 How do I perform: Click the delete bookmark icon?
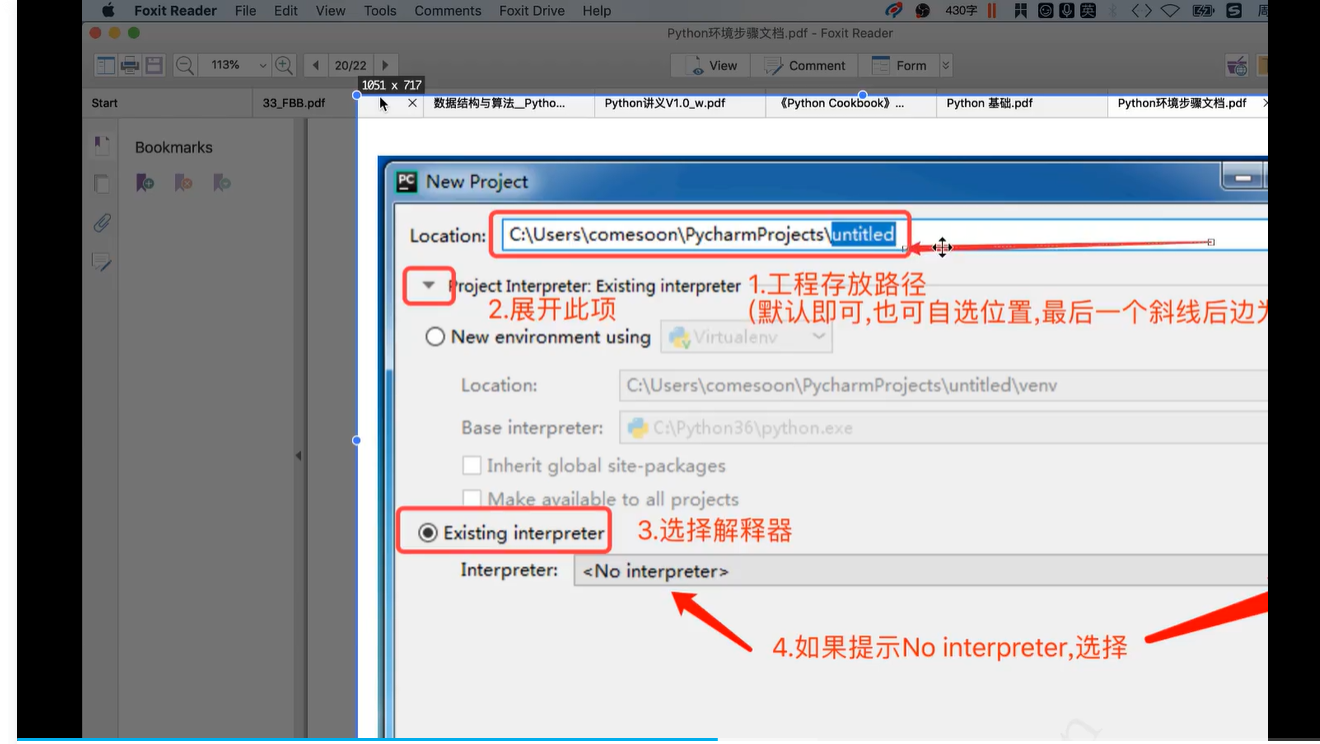pyautogui.click(x=183, y=183)
